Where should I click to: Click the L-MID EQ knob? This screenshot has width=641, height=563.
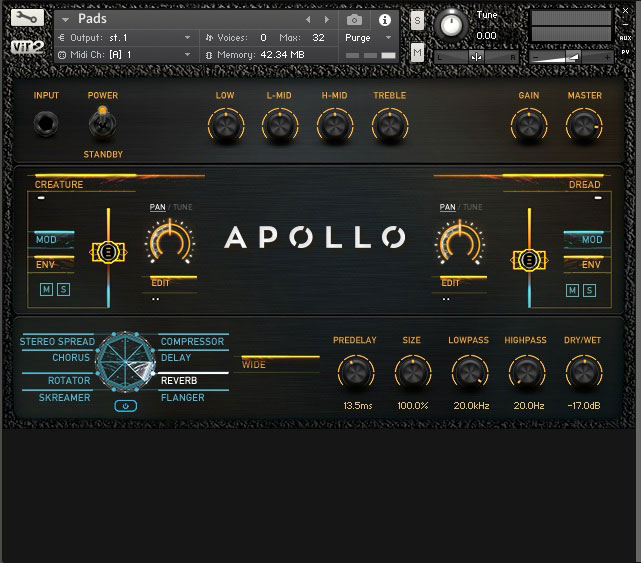(280, 126)
